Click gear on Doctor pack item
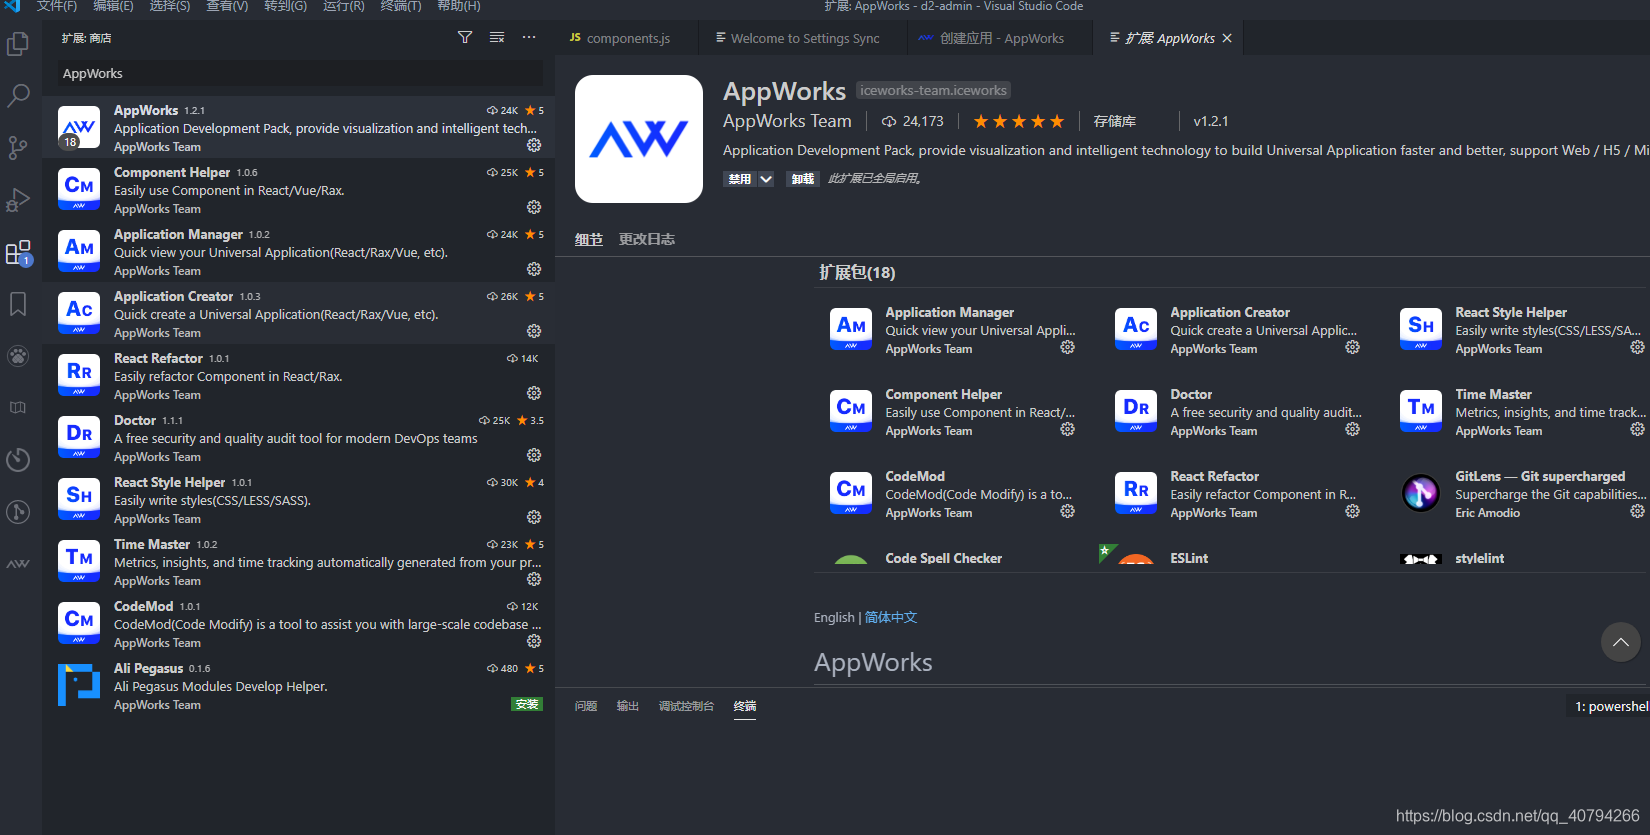 pos(1352,429)
